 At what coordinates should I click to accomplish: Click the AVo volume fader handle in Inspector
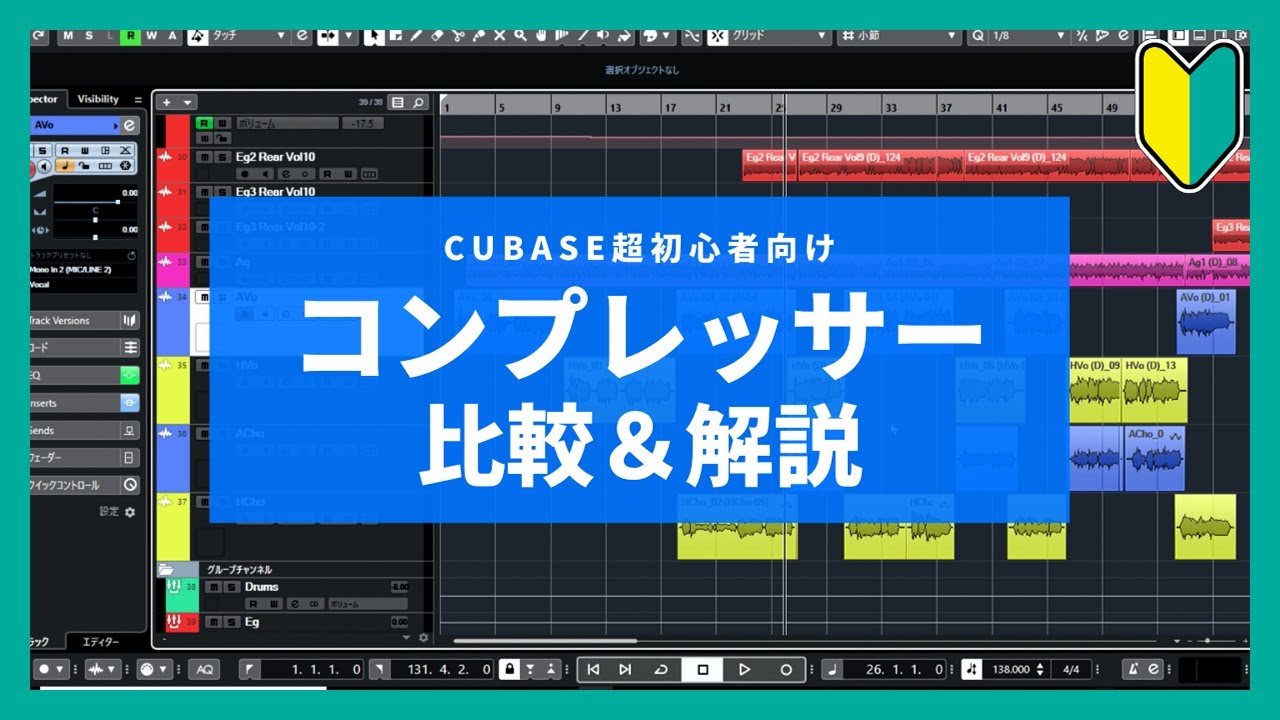click(117, 202)
